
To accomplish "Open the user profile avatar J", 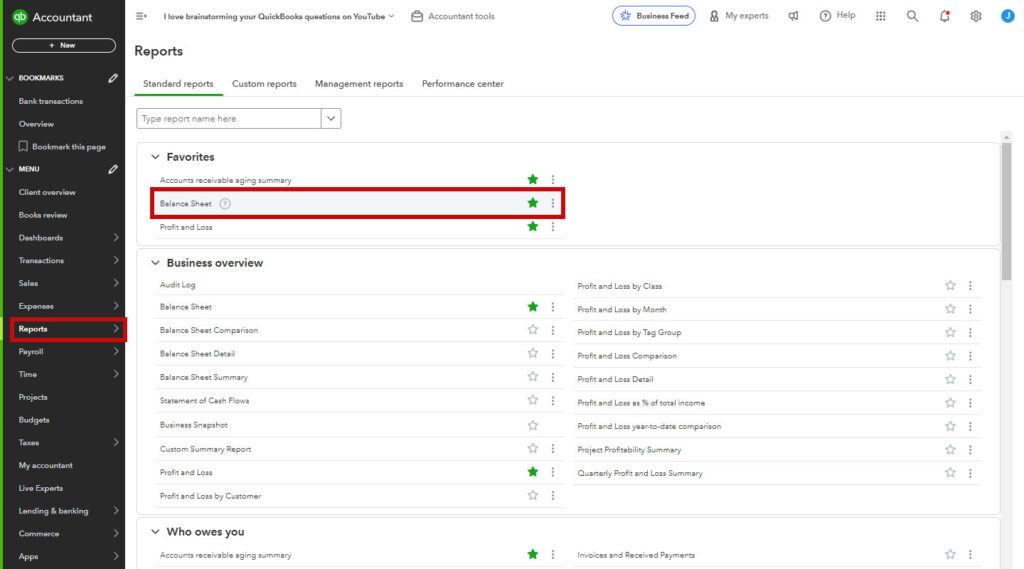I will click(1008, 16).
